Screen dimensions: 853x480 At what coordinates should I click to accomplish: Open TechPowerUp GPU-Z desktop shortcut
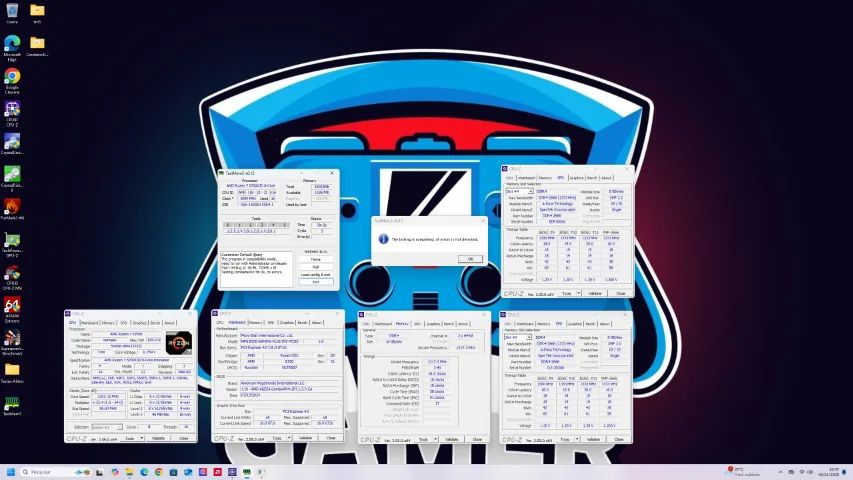coord(12,244)
